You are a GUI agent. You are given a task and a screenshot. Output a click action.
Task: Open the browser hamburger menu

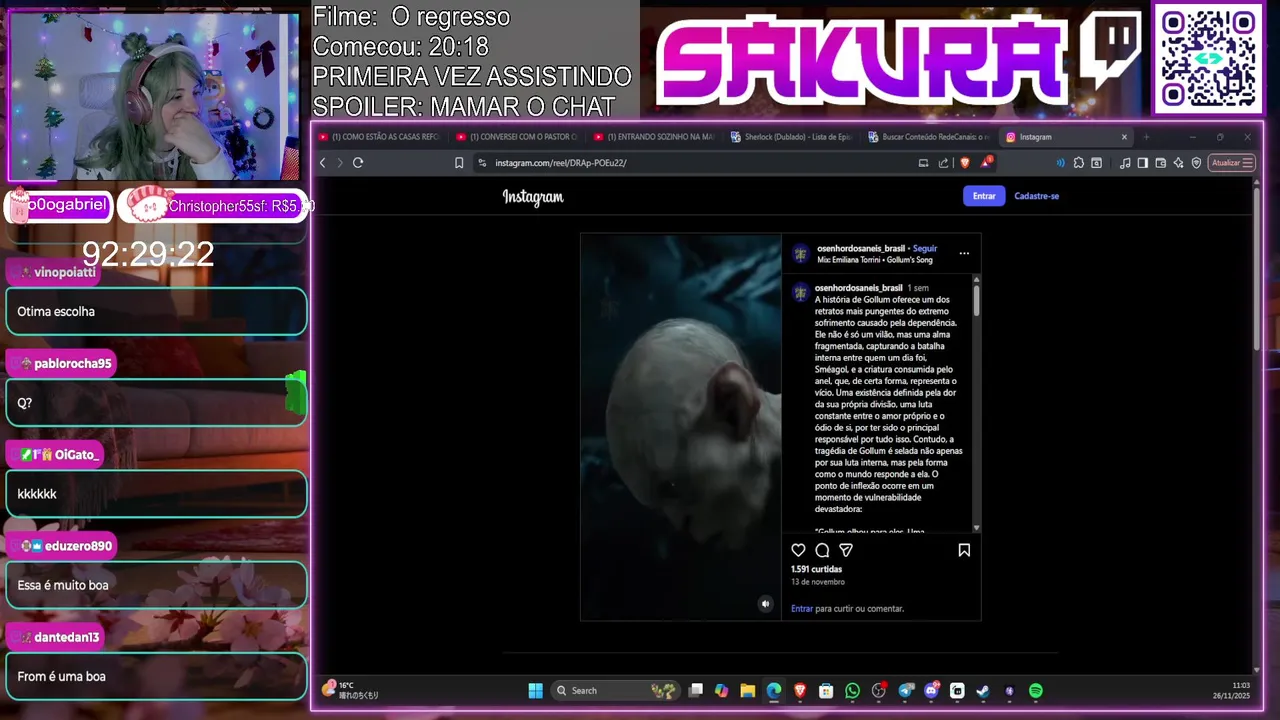click(1247, 163)
